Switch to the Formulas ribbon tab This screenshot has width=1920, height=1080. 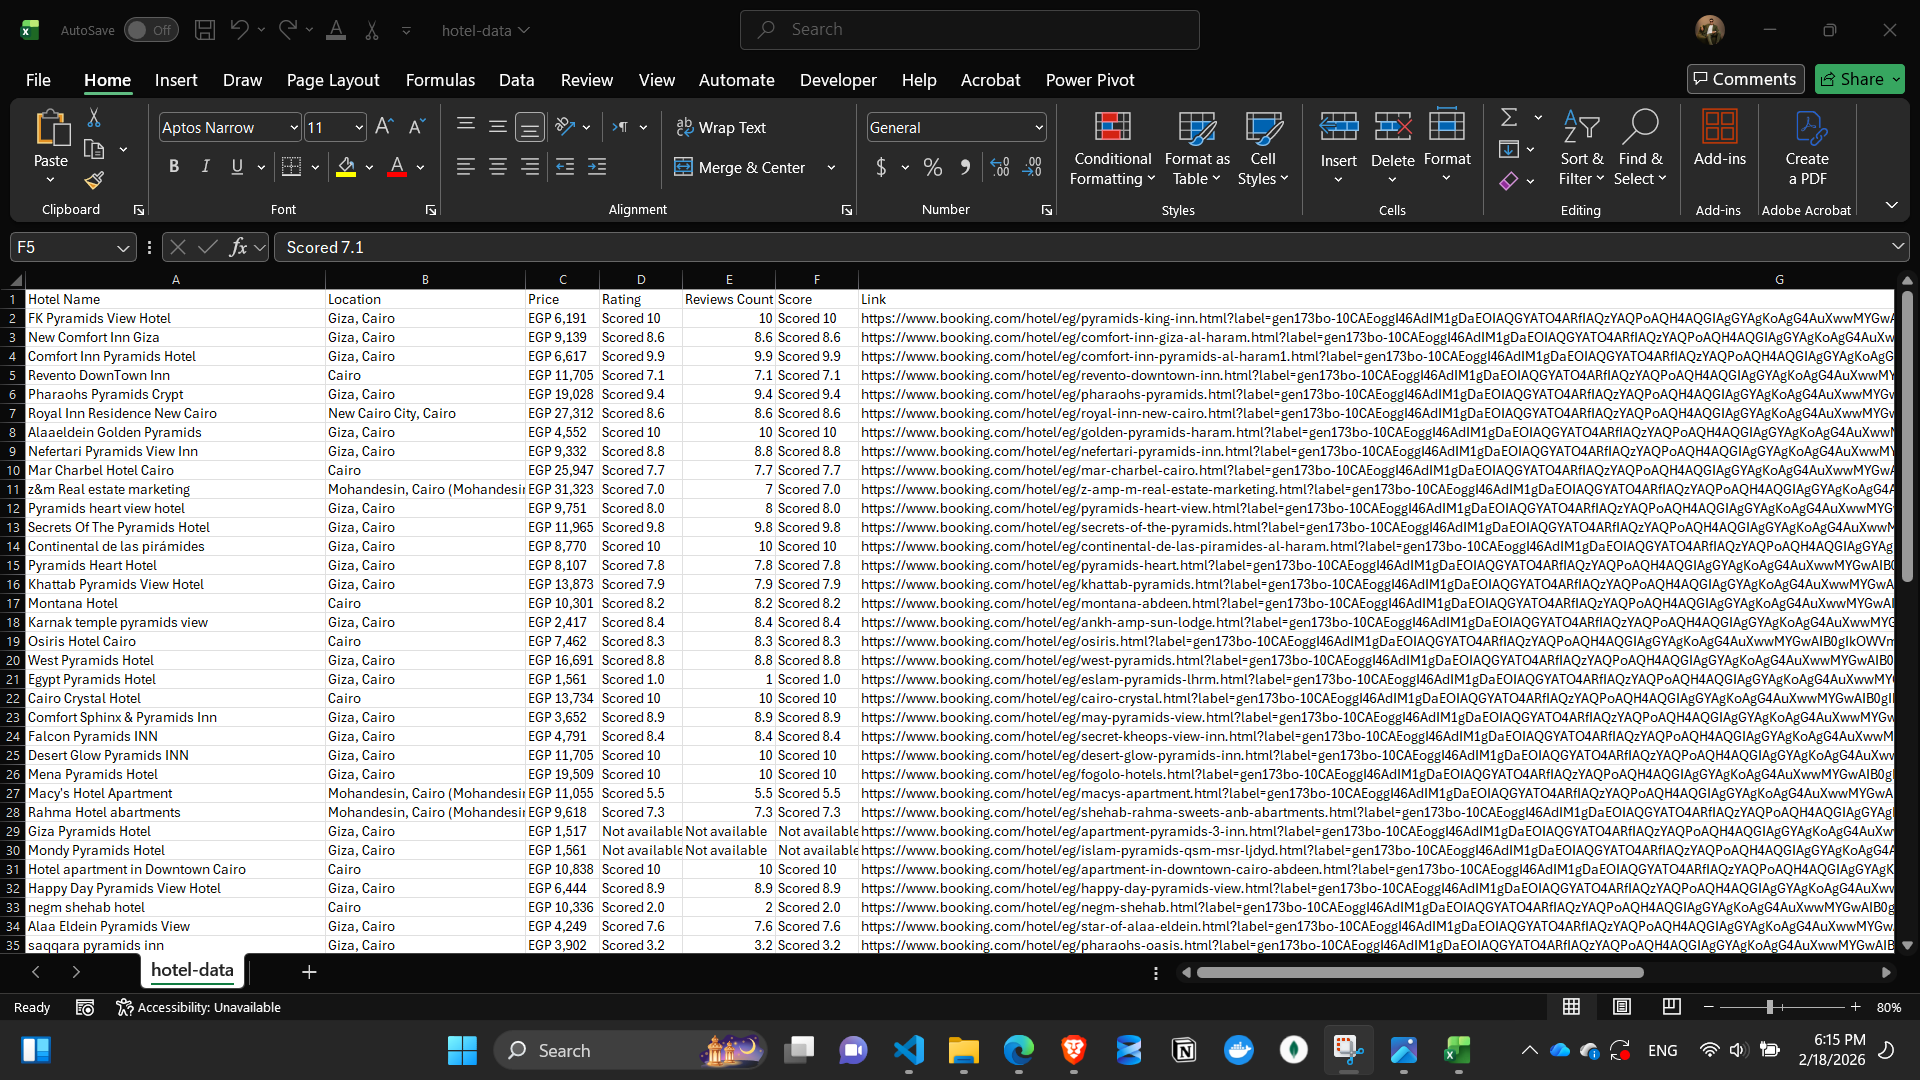pyautogui.click(x=440, y=80)
